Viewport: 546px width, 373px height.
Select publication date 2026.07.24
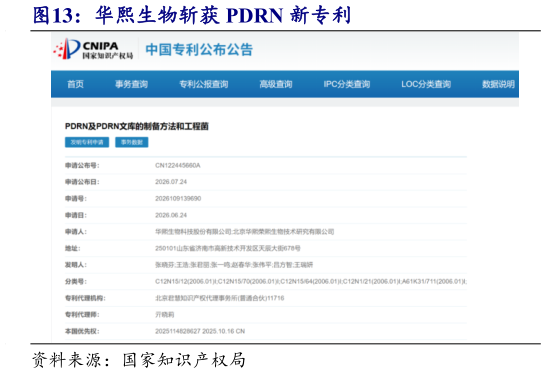[171, 182]
